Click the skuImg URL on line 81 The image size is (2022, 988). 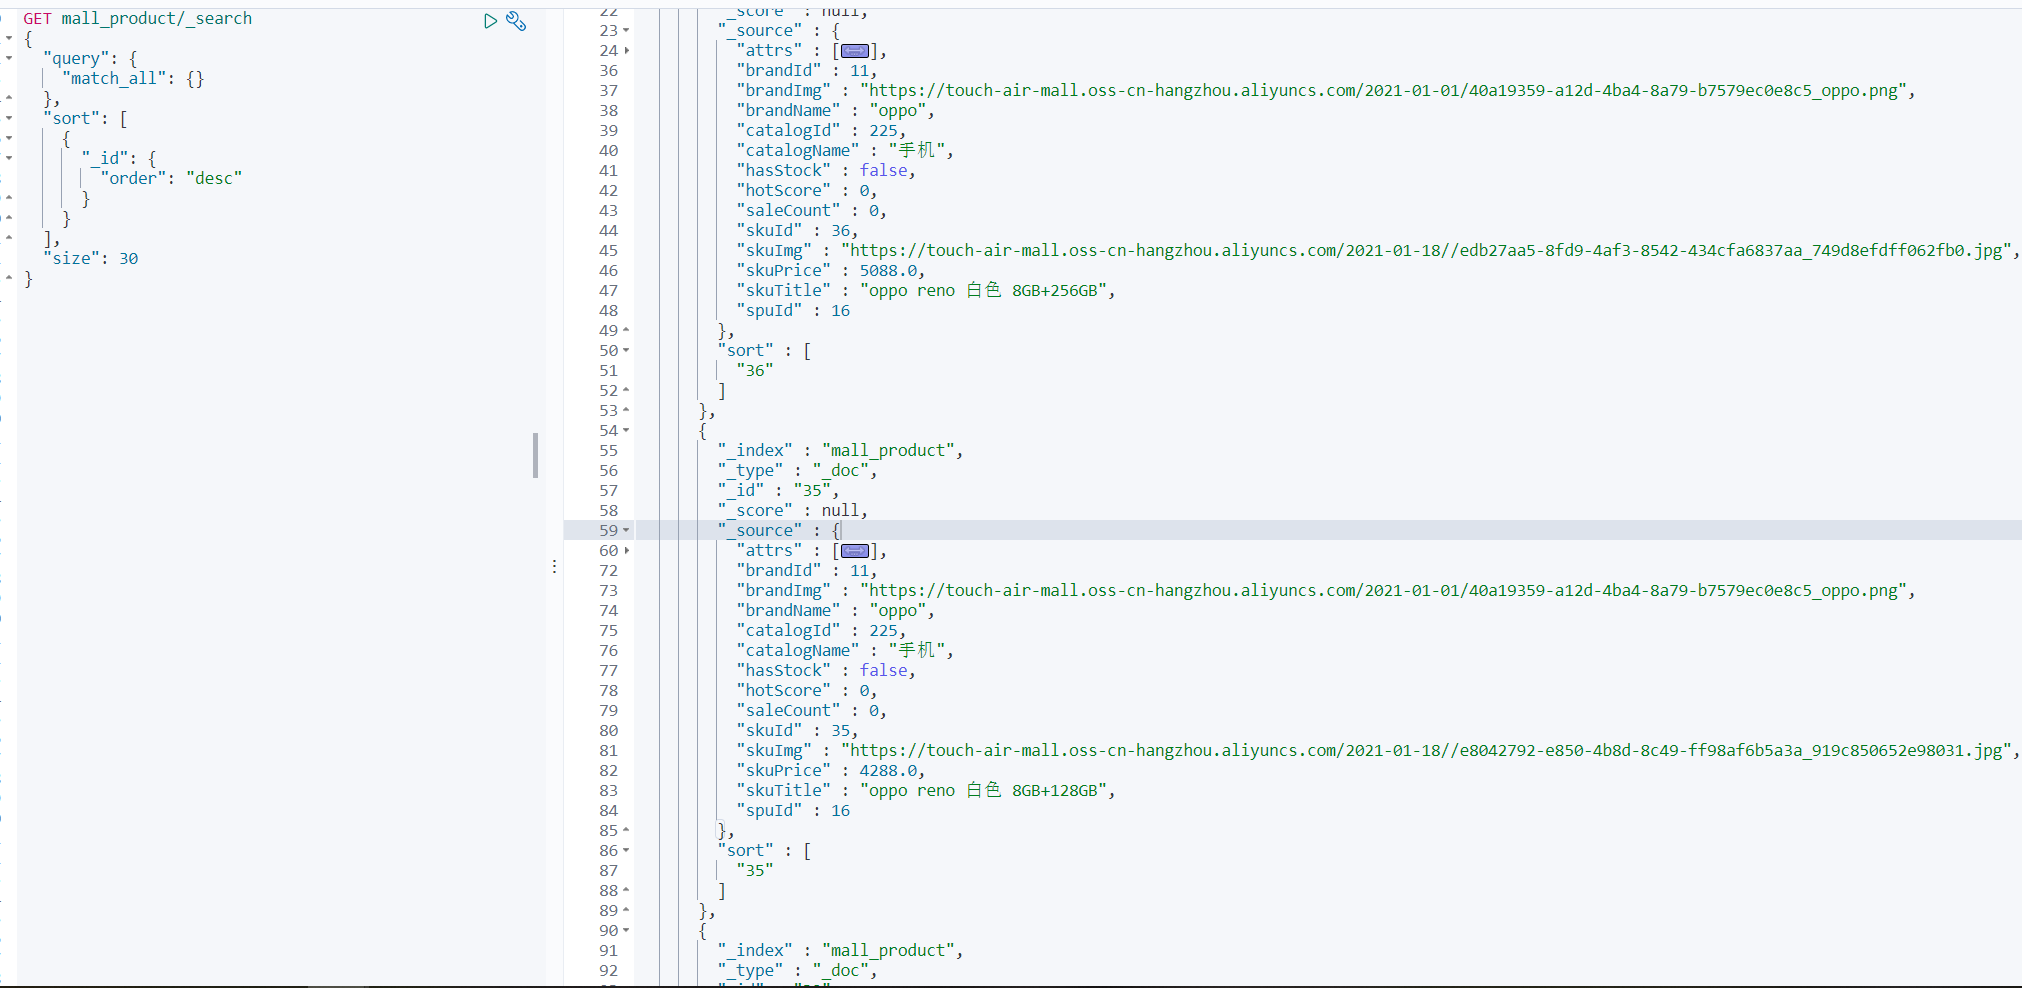tap(1426, 751)
